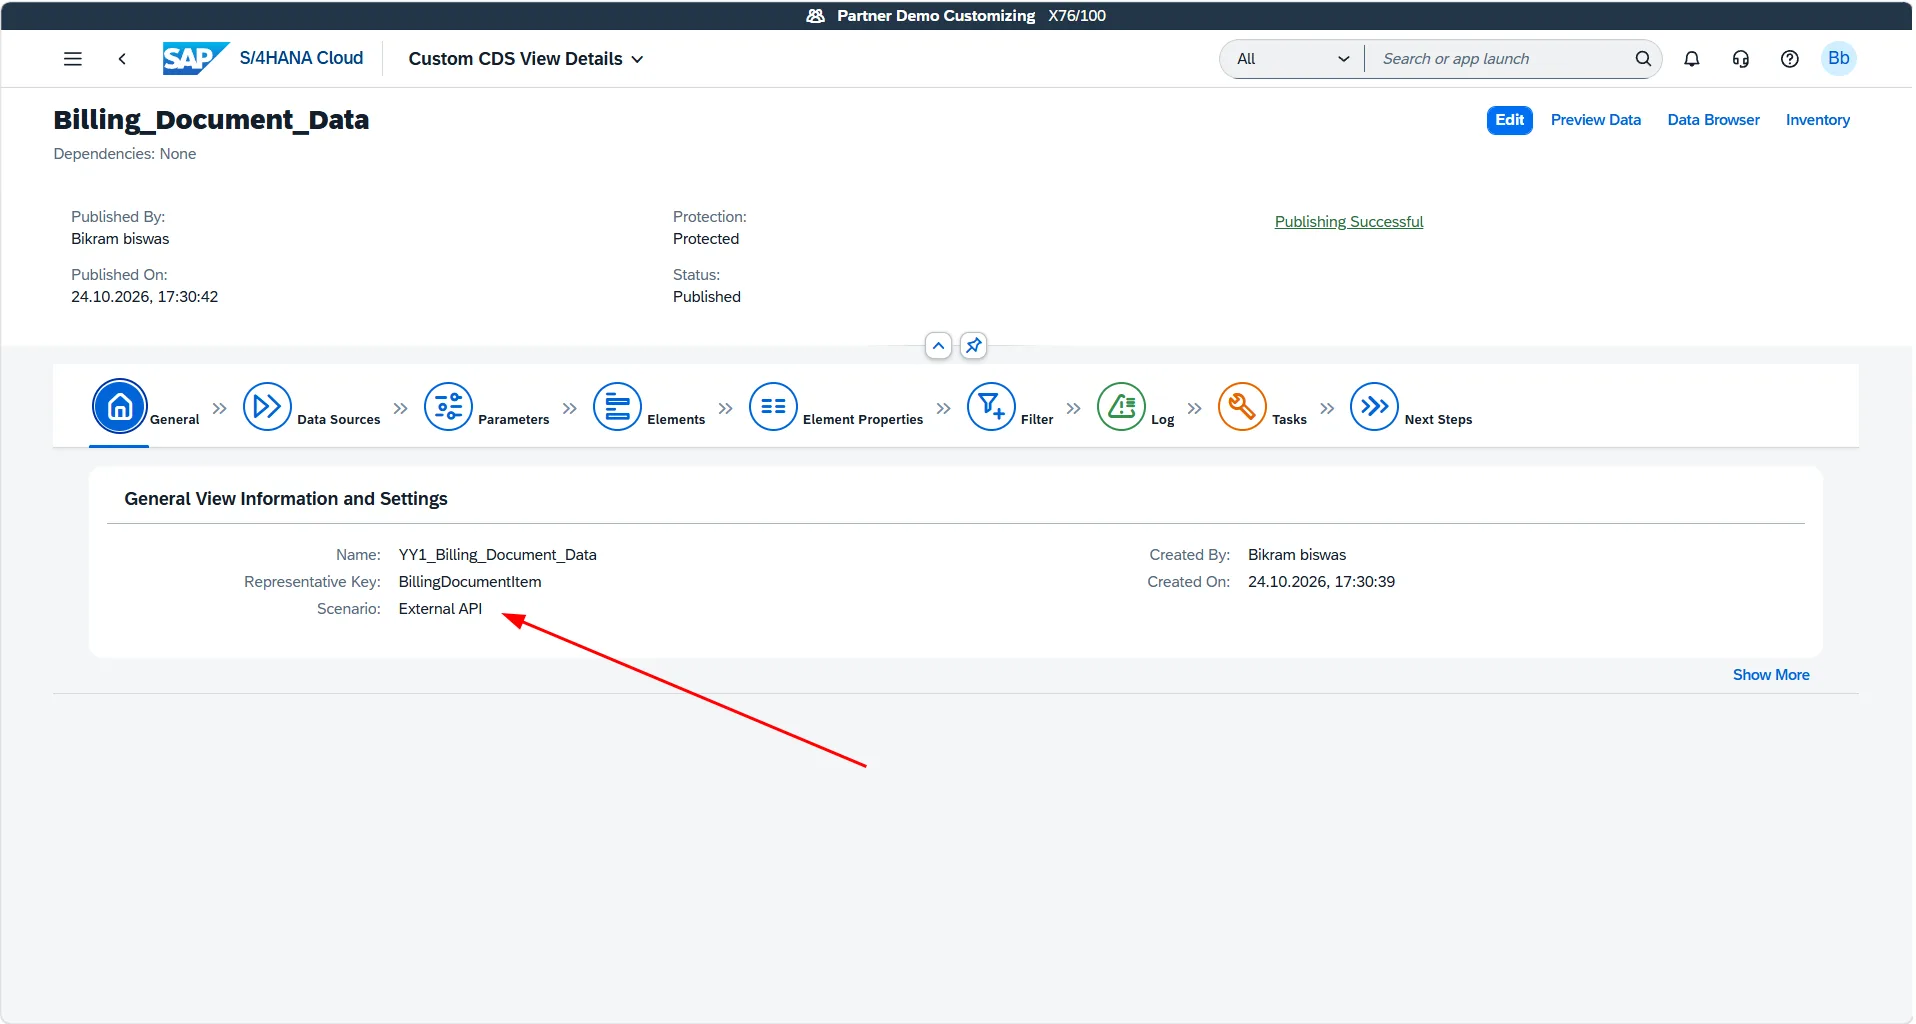The height and width of the screenshot is (1024, 1916).
Task: Go to the Elements step icon
Action: point(617,406)
